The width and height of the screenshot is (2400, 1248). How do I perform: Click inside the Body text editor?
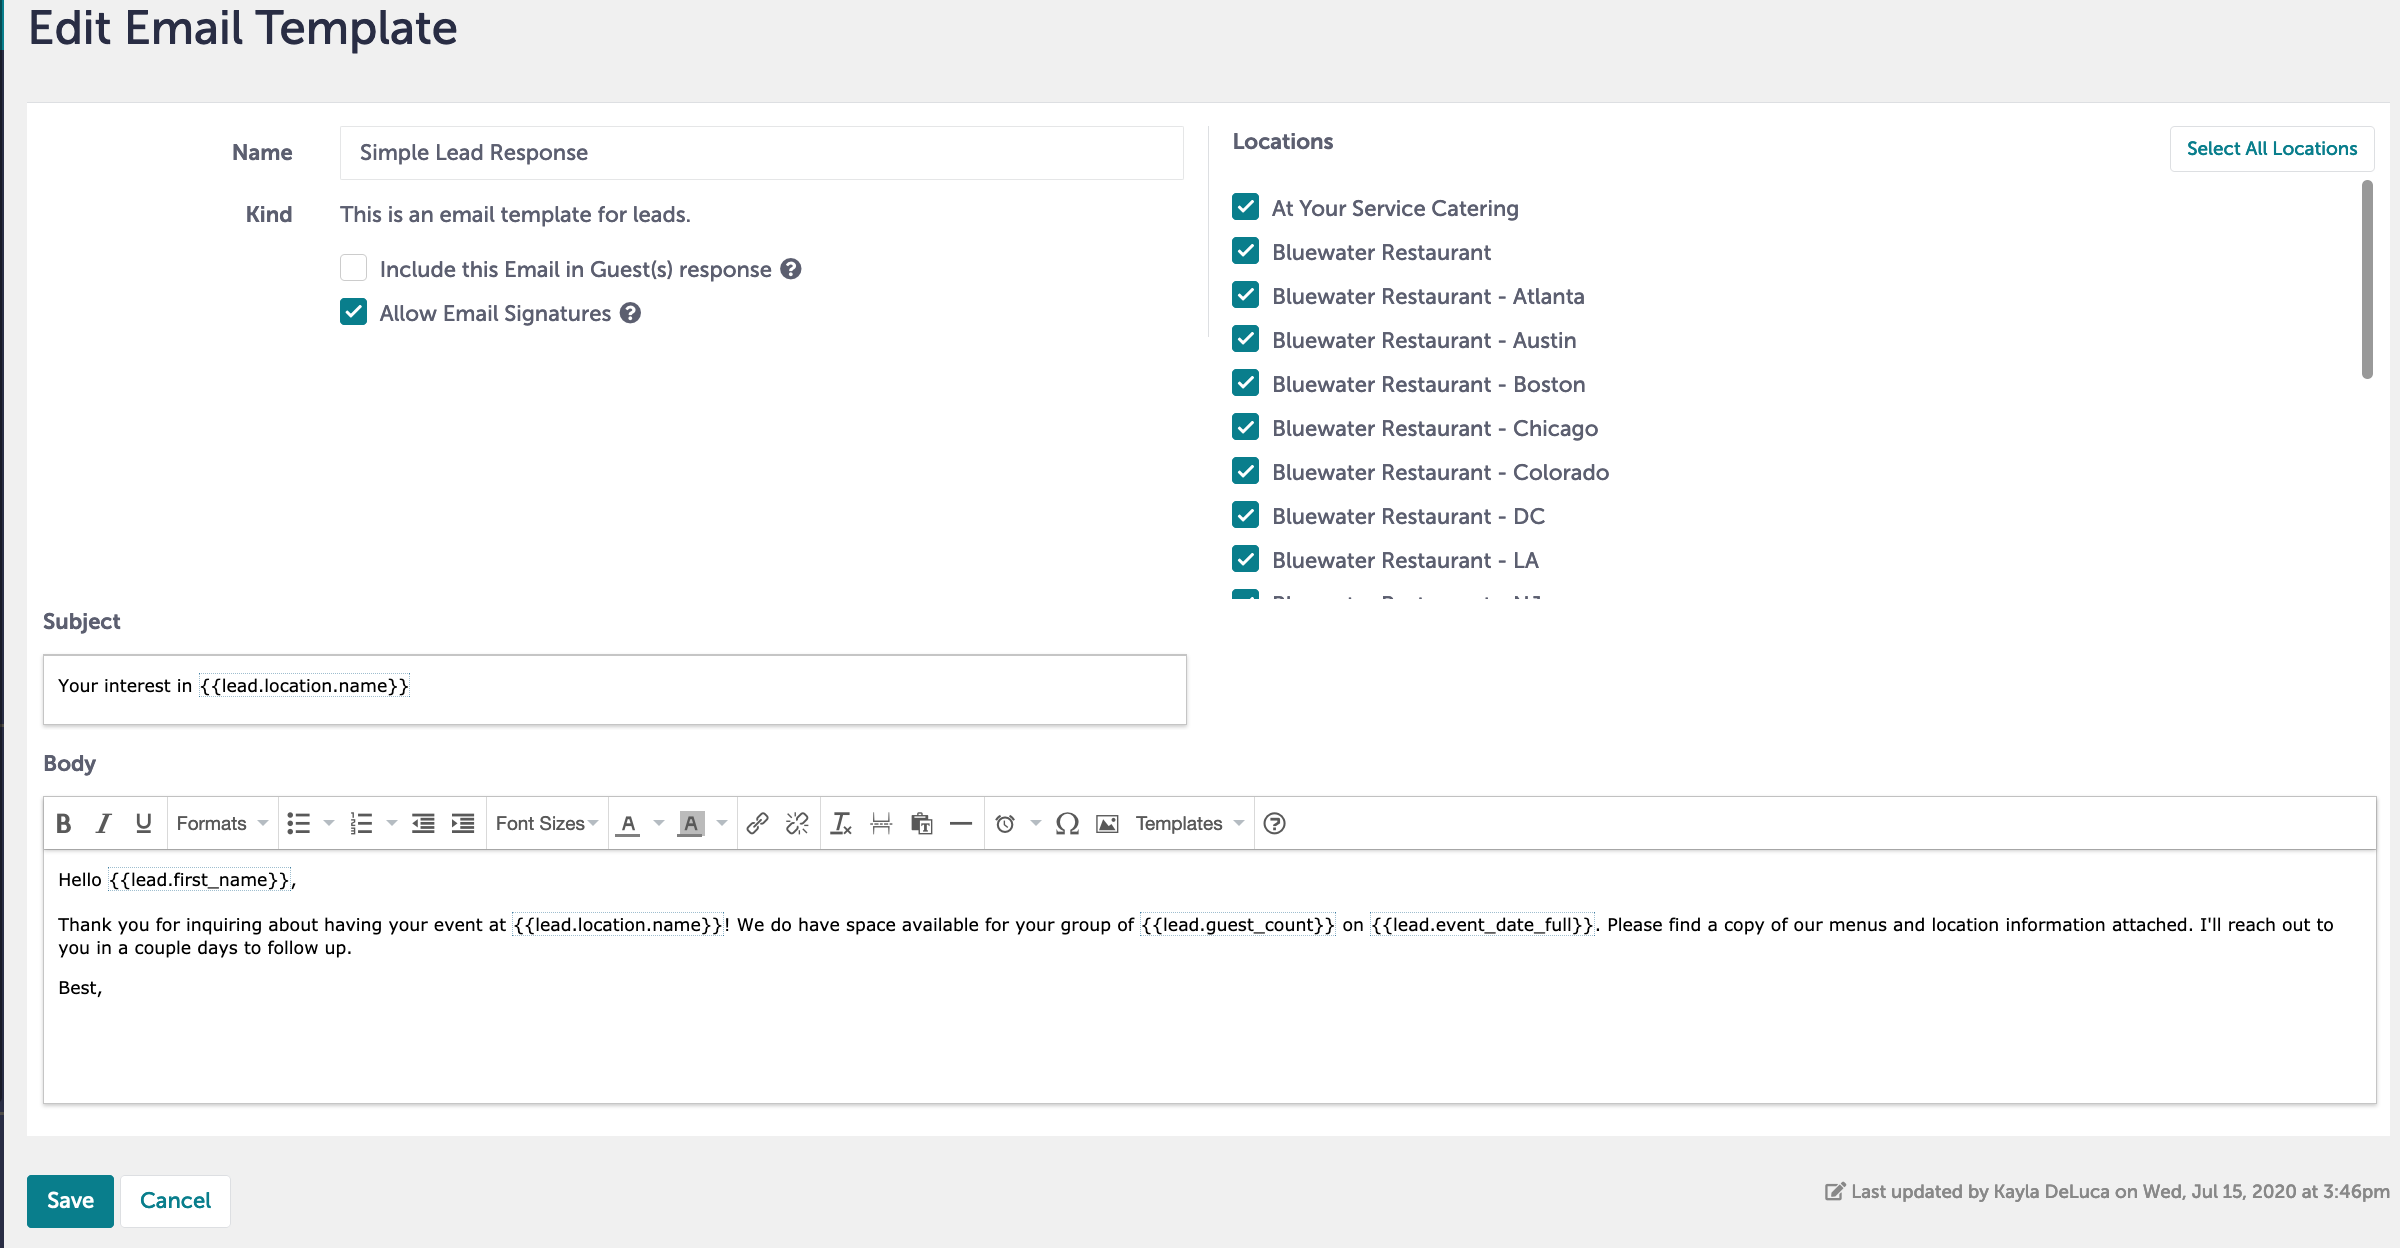pyautogui.click(x=1209, y=977)
